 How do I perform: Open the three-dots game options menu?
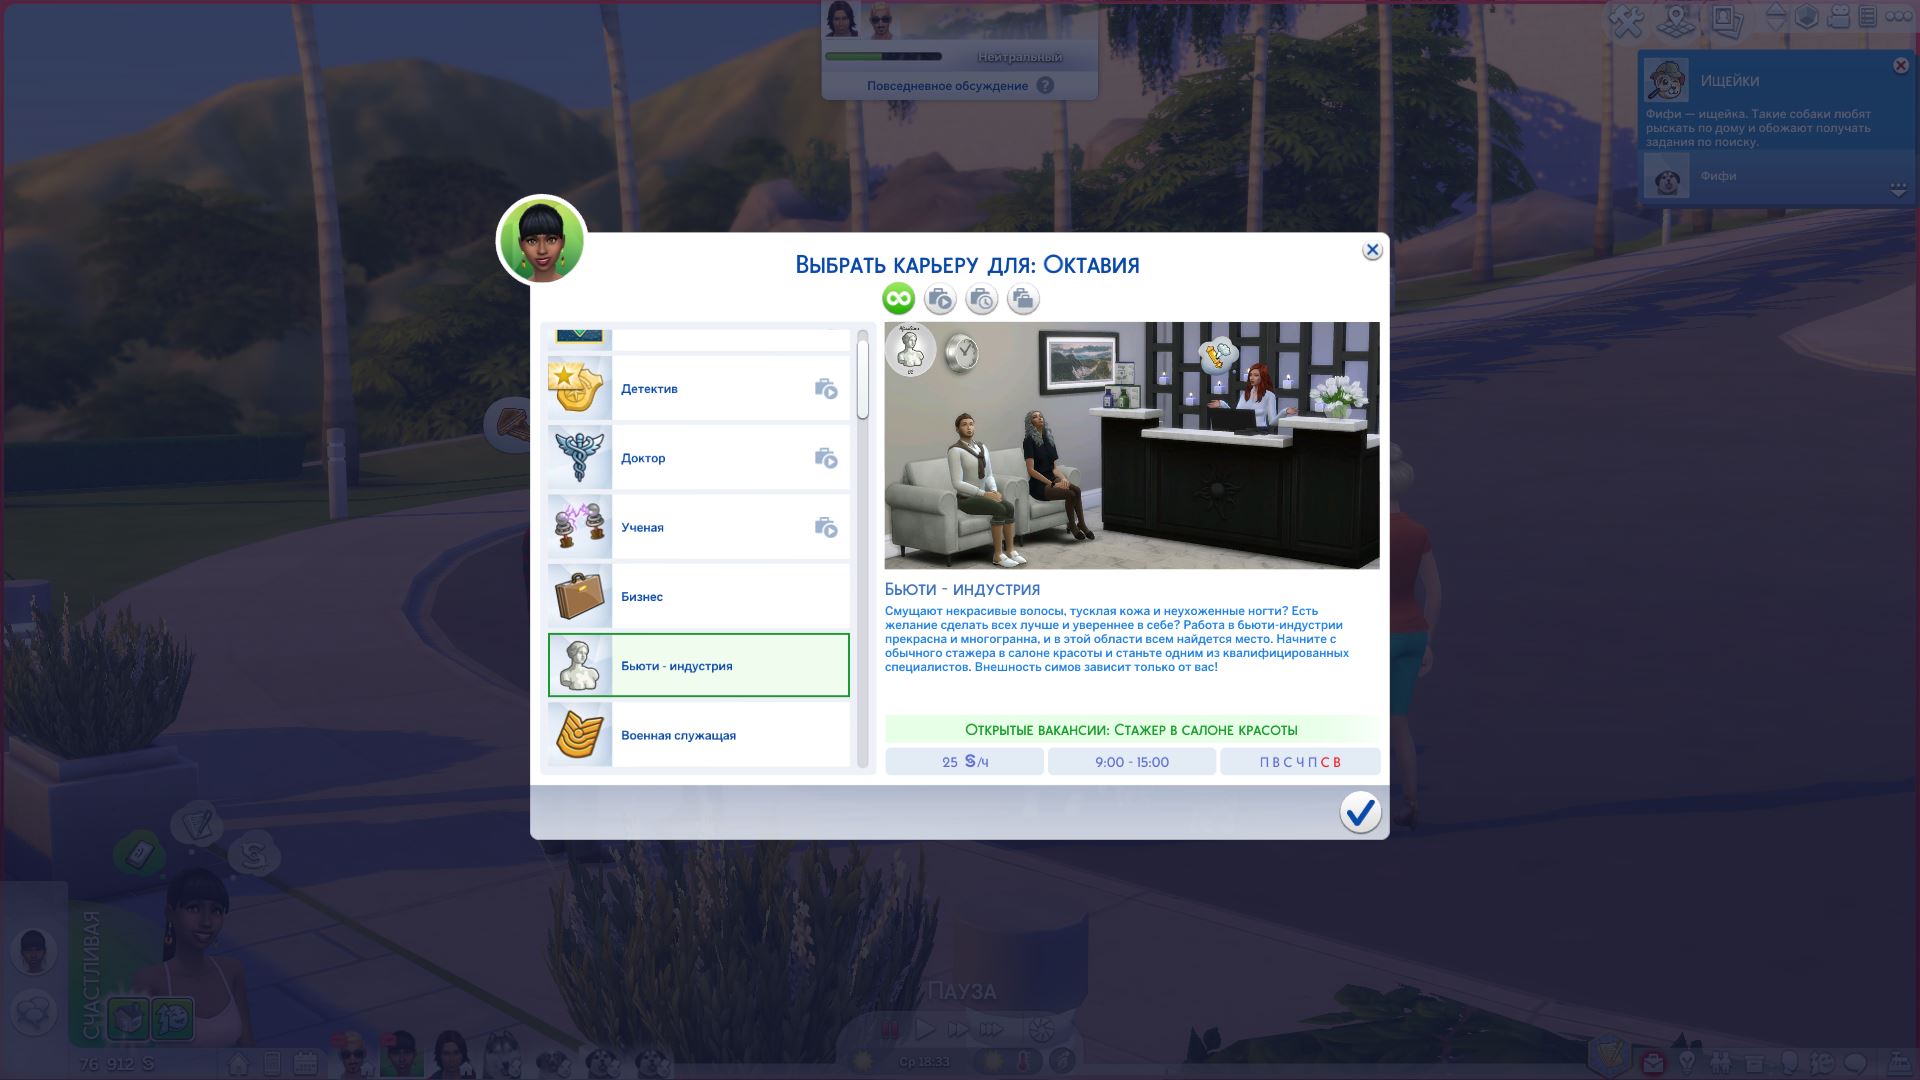tap(1898, 17)
